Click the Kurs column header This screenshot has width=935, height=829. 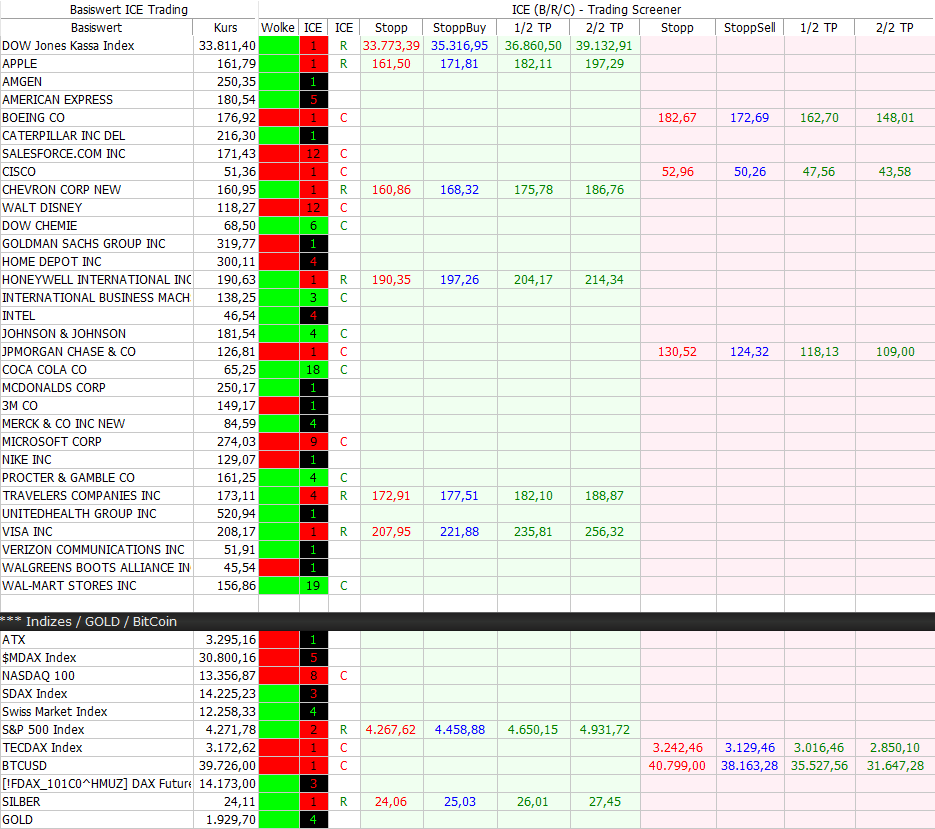pyautogui.click(x=225, y=27)
